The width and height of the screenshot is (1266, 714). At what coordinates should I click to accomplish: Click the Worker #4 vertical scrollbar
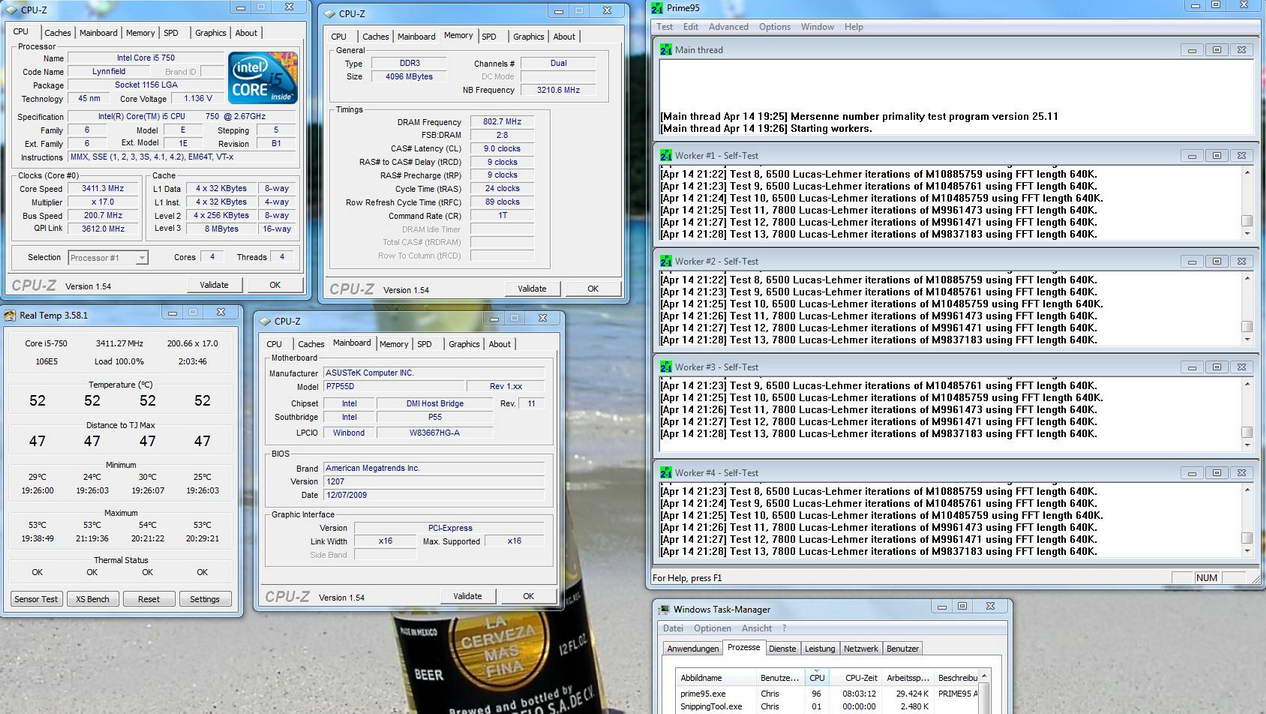pos(1246,522)
